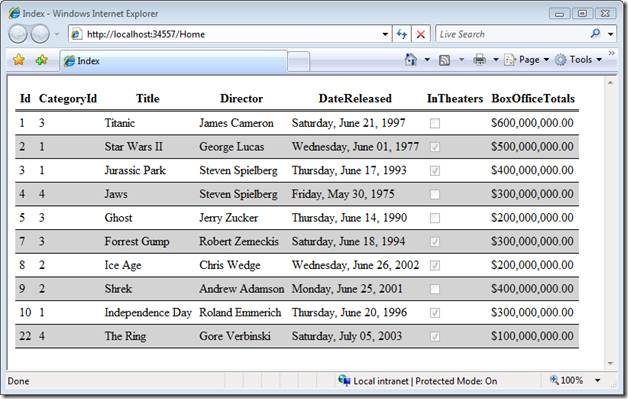Open Favorites Center star icon
Viewport: 628px width, 399px height.
pyautogui.click(x=18, y=60)
